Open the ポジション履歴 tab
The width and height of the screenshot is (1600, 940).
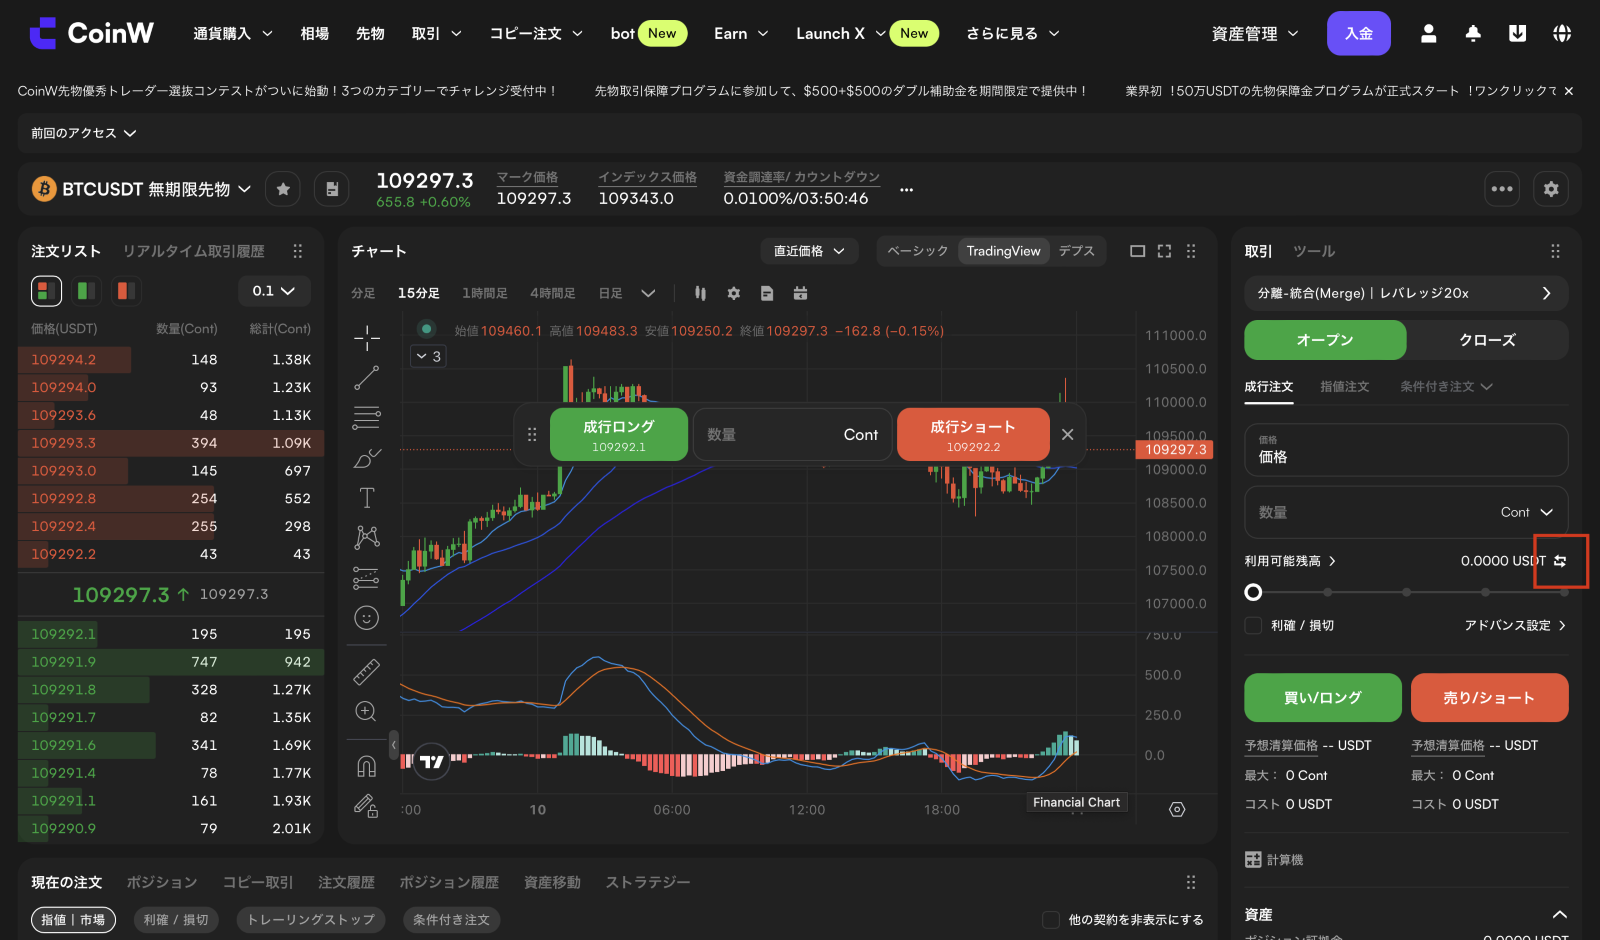(449, 882)
